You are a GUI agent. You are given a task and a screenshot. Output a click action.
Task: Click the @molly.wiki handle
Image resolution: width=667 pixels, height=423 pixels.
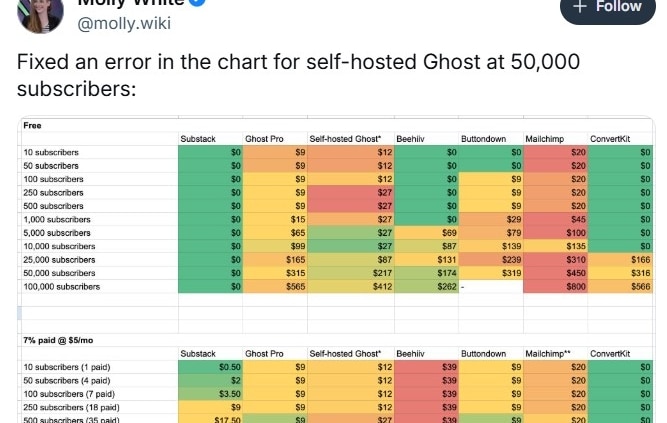[124, 23]
